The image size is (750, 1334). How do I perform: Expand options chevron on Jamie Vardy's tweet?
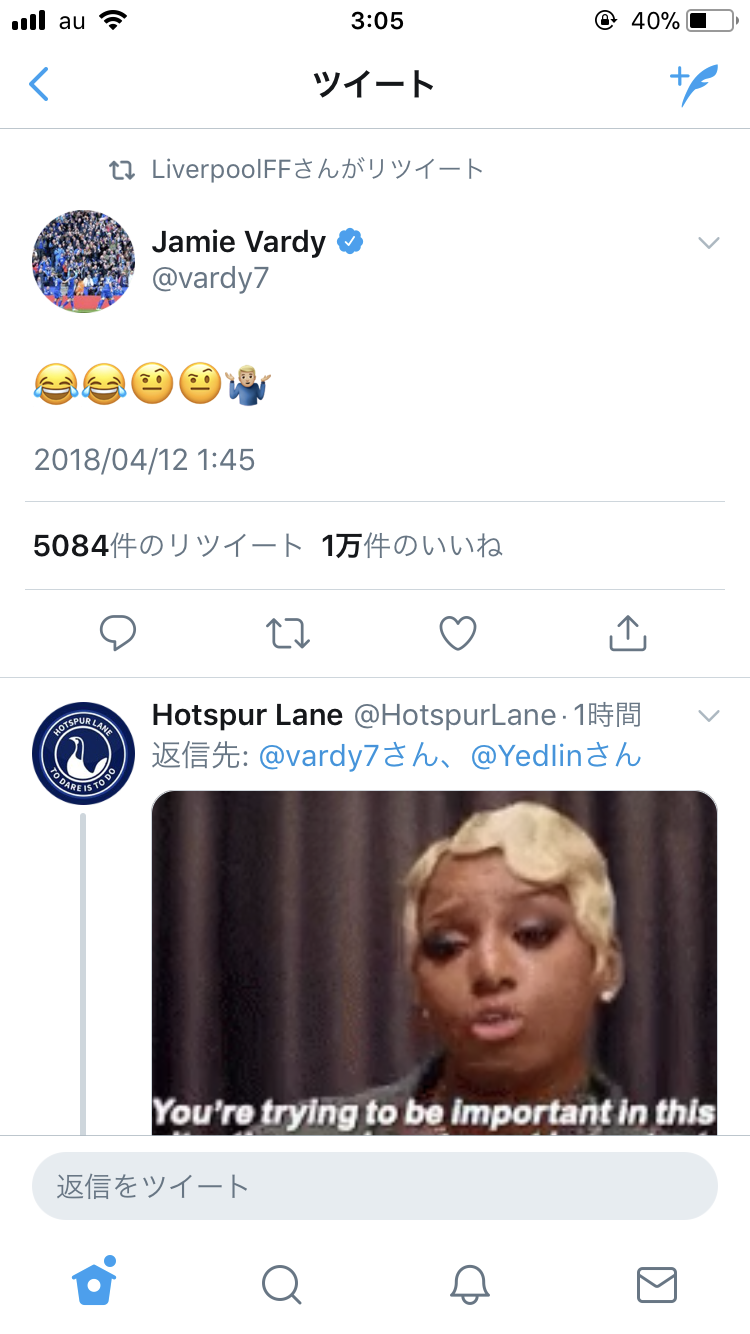708,243
